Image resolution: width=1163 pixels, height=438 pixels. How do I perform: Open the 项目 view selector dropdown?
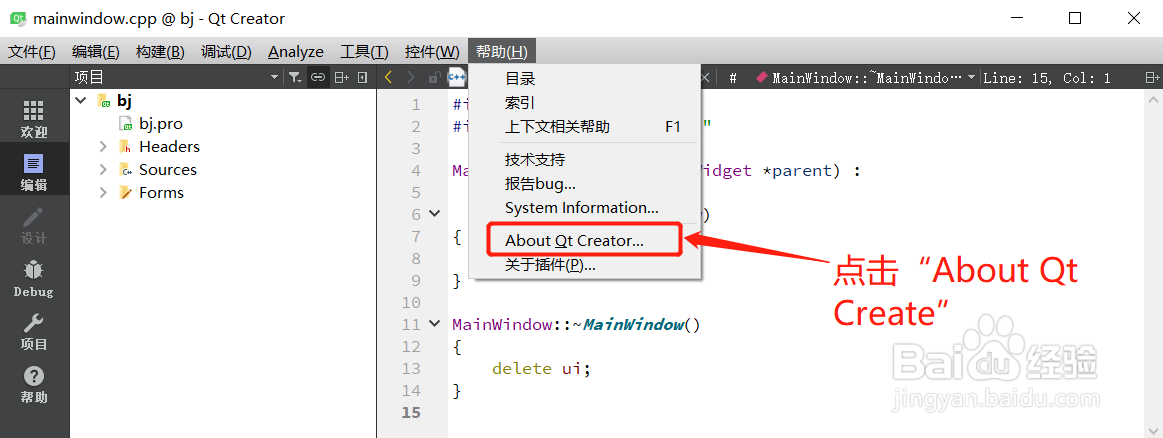coord(178,77)
